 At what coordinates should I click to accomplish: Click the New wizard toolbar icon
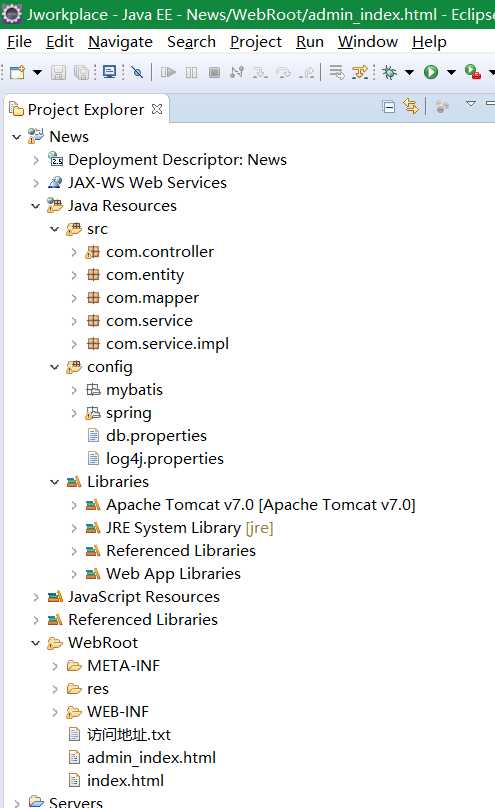coord(18,72)
